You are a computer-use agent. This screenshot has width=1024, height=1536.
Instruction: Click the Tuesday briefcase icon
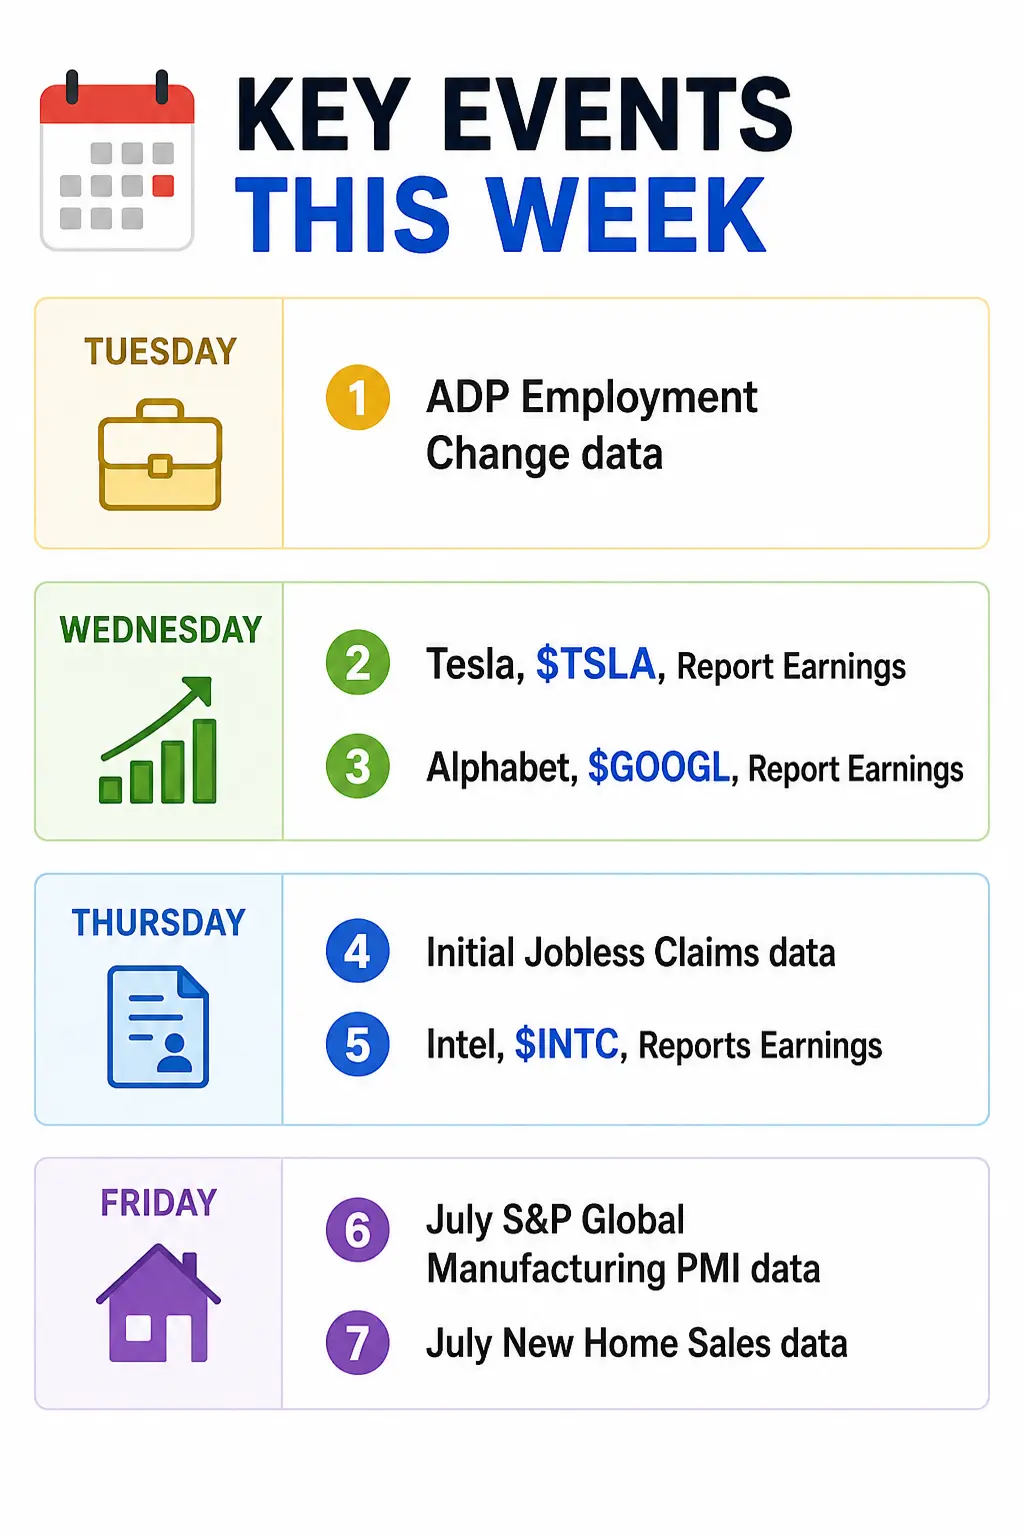pyautogui.click(x=160, y=455)
